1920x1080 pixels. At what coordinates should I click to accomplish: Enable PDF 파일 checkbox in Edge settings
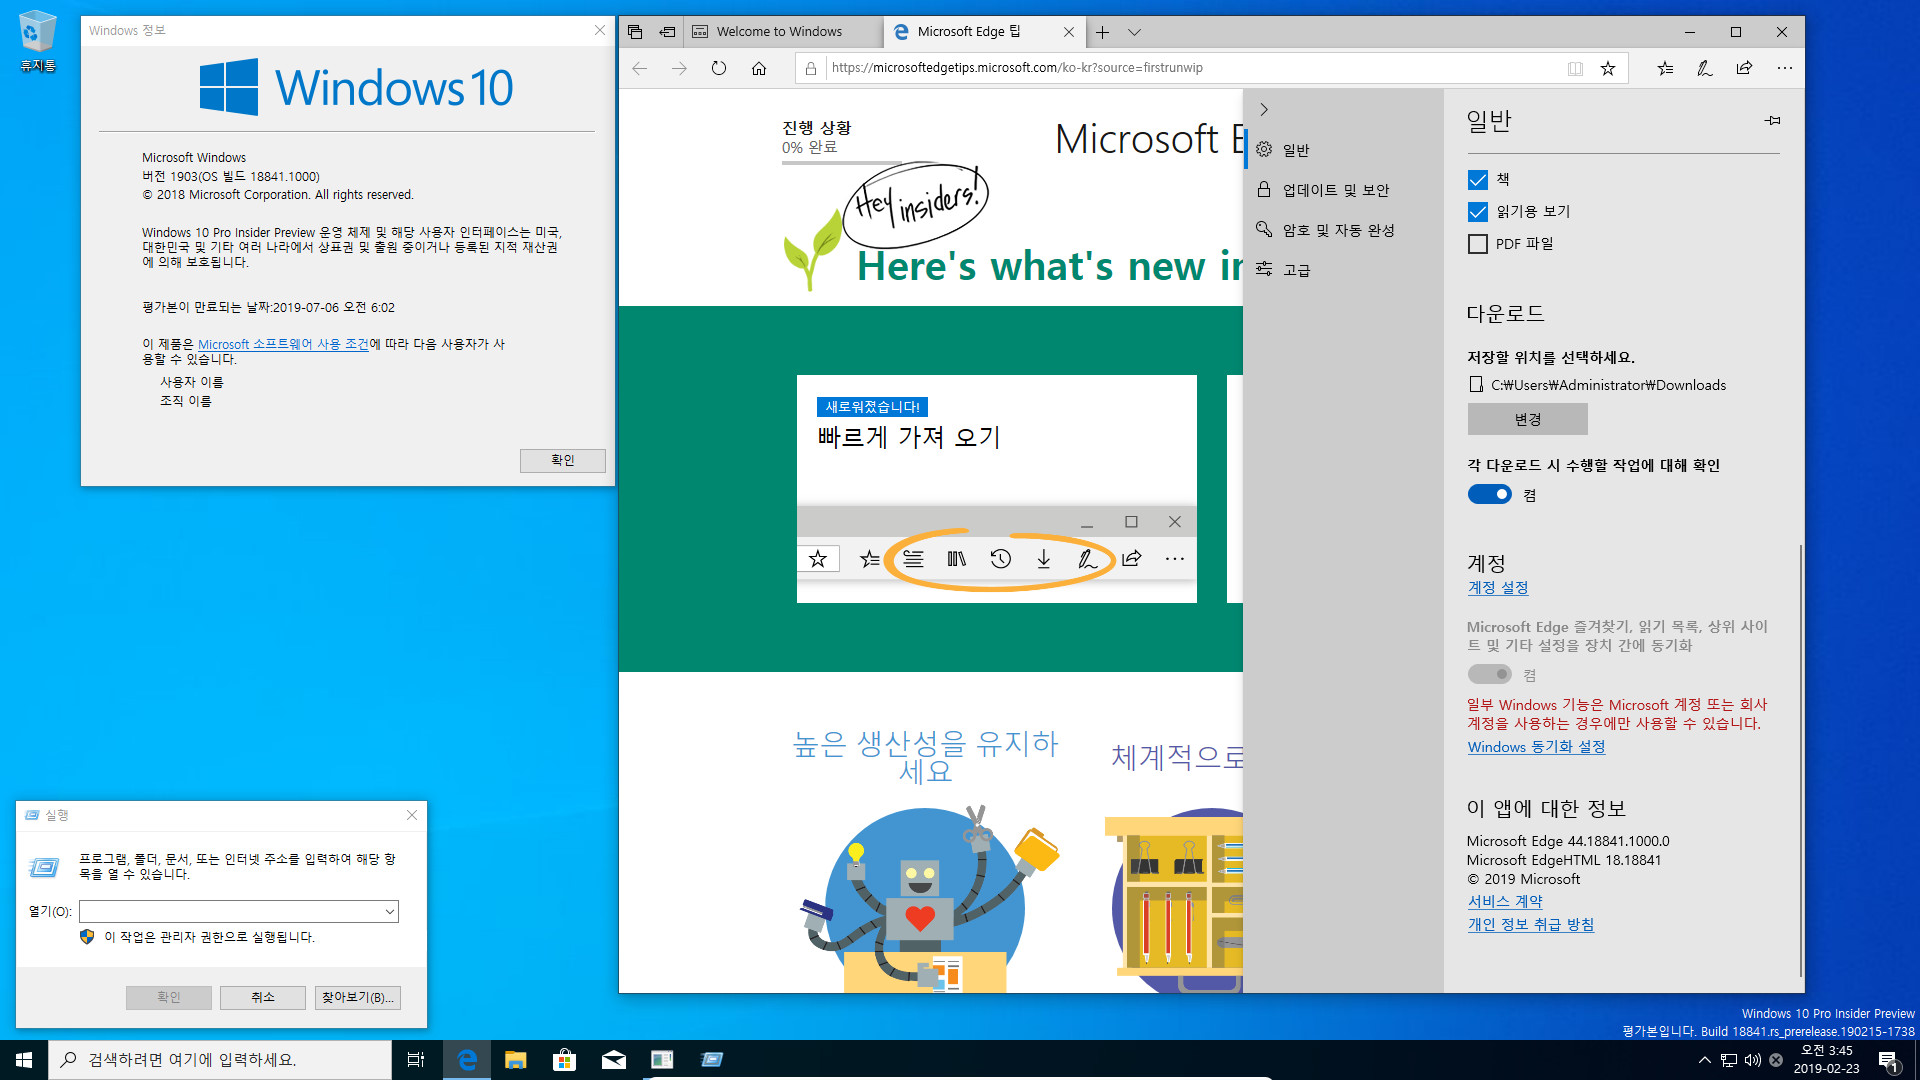(x=1477, y=243)
